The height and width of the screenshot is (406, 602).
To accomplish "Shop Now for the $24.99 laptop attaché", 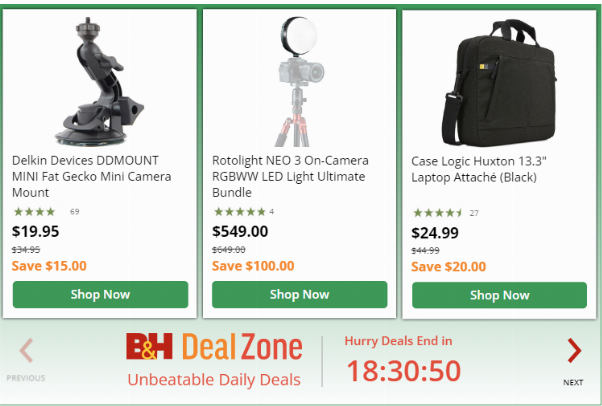I will point(499,295).
